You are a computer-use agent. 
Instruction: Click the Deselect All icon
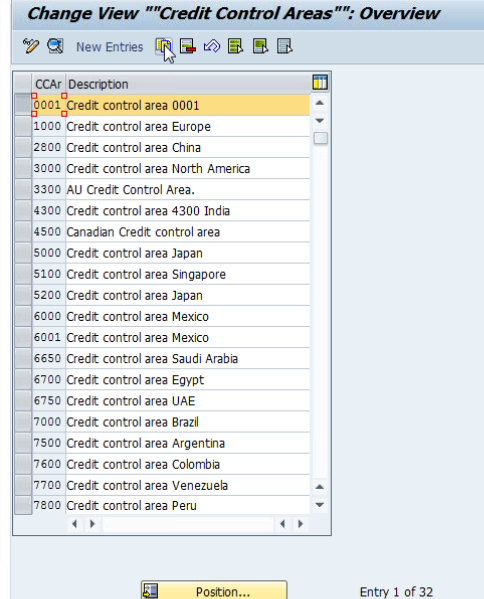[x=285, y=46]
